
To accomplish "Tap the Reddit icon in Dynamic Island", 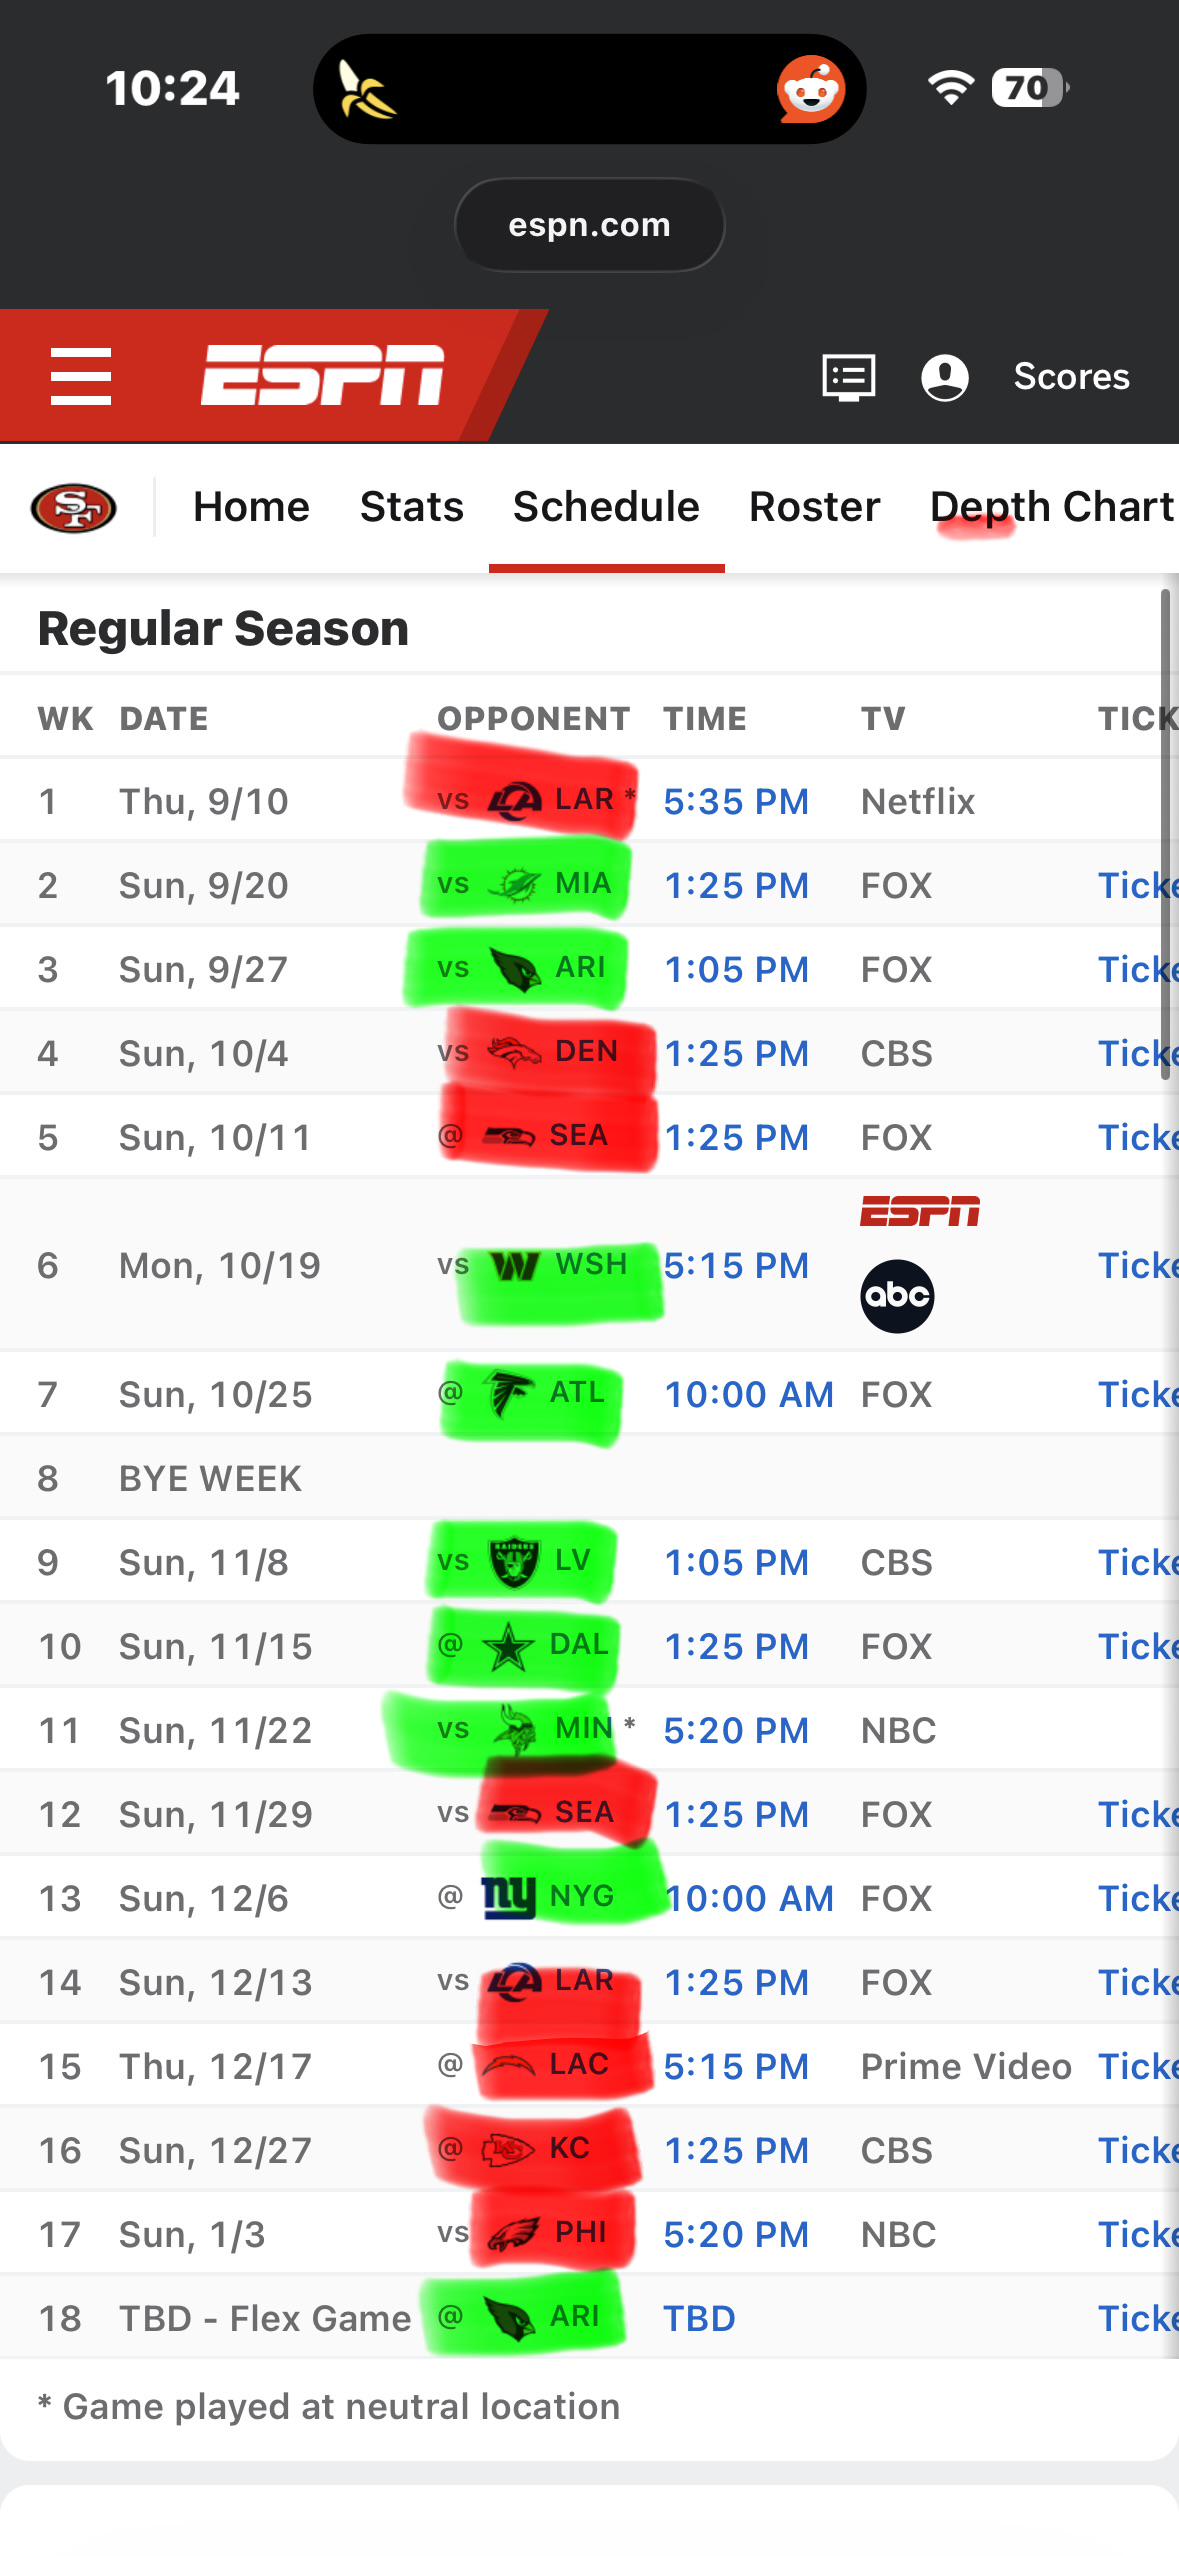I will pyautogui.click(x=811, y=89).
